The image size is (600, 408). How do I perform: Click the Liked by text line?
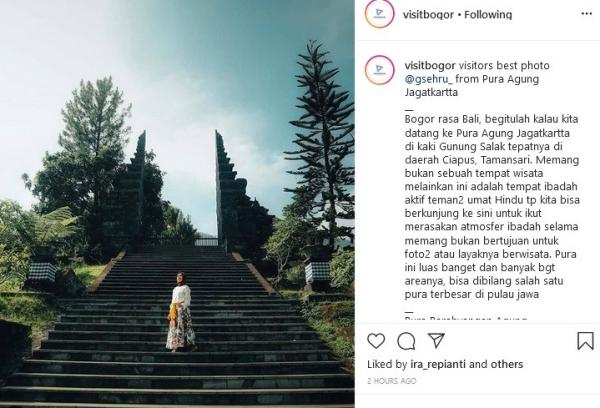[x=445, y=364]
